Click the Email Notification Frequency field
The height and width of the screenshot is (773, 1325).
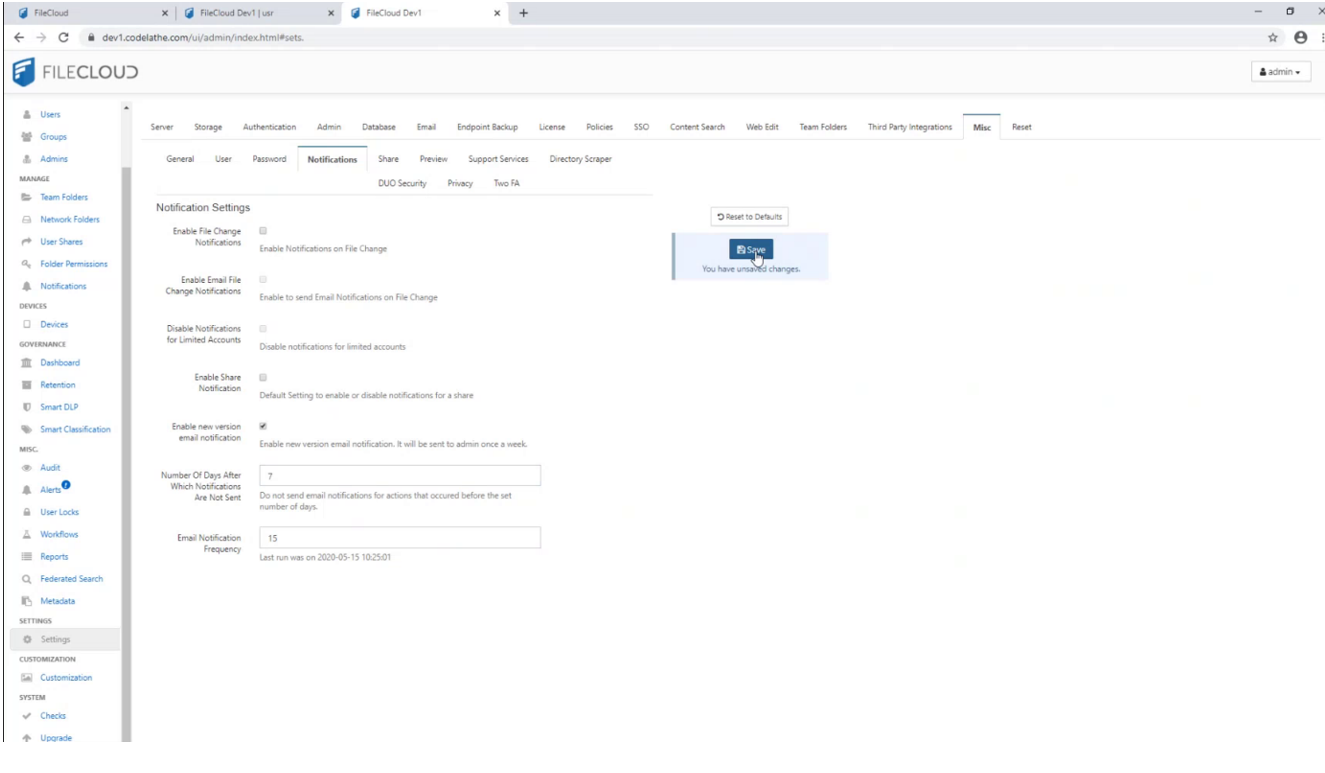click(399, 538)
